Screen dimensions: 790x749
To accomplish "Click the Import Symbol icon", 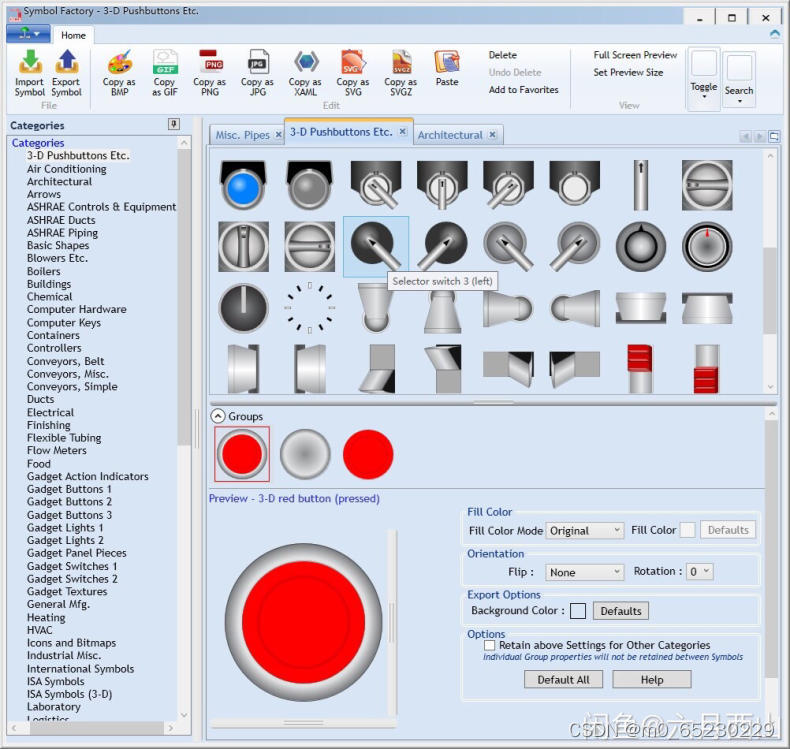I will point(30,73).
